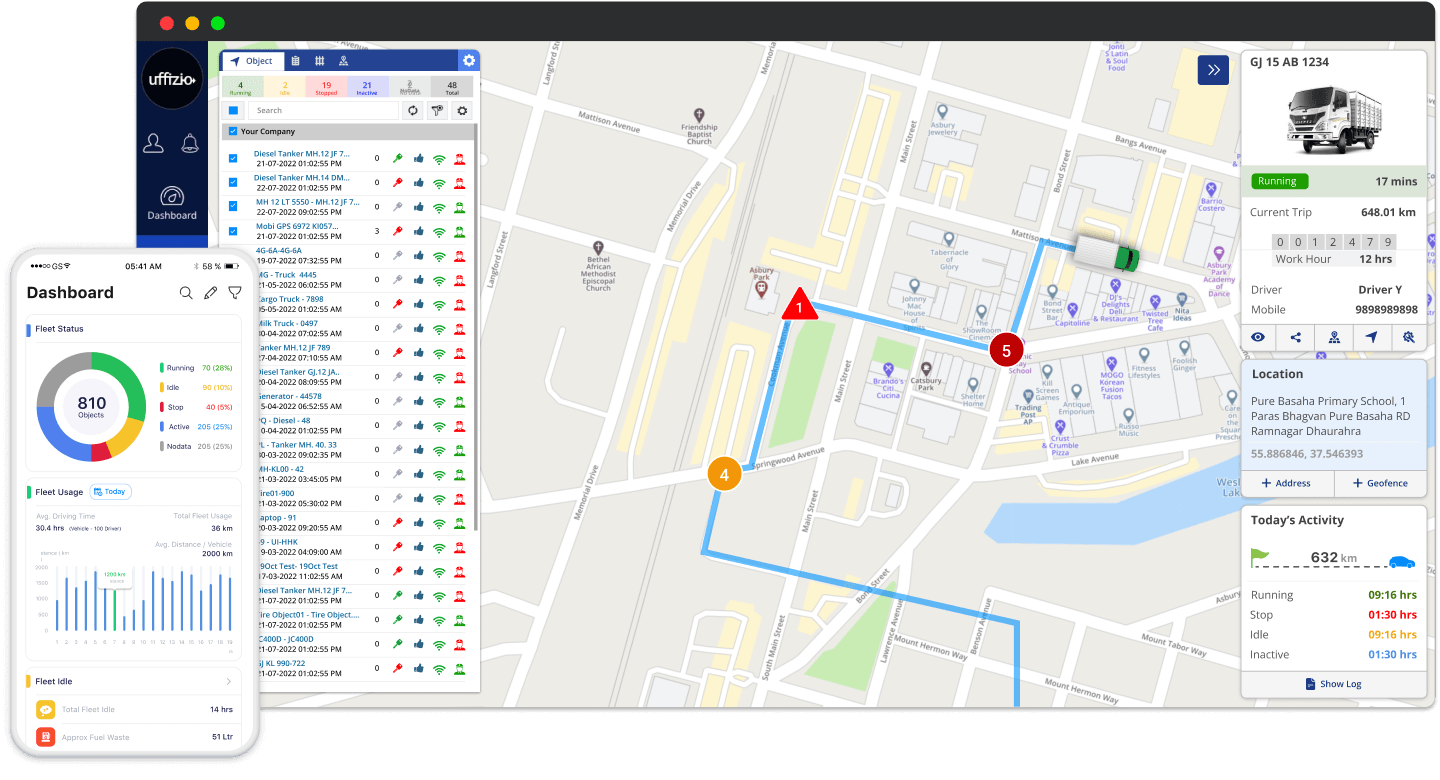Open the blue settings gear in Object panel header

tap(468, 61)
